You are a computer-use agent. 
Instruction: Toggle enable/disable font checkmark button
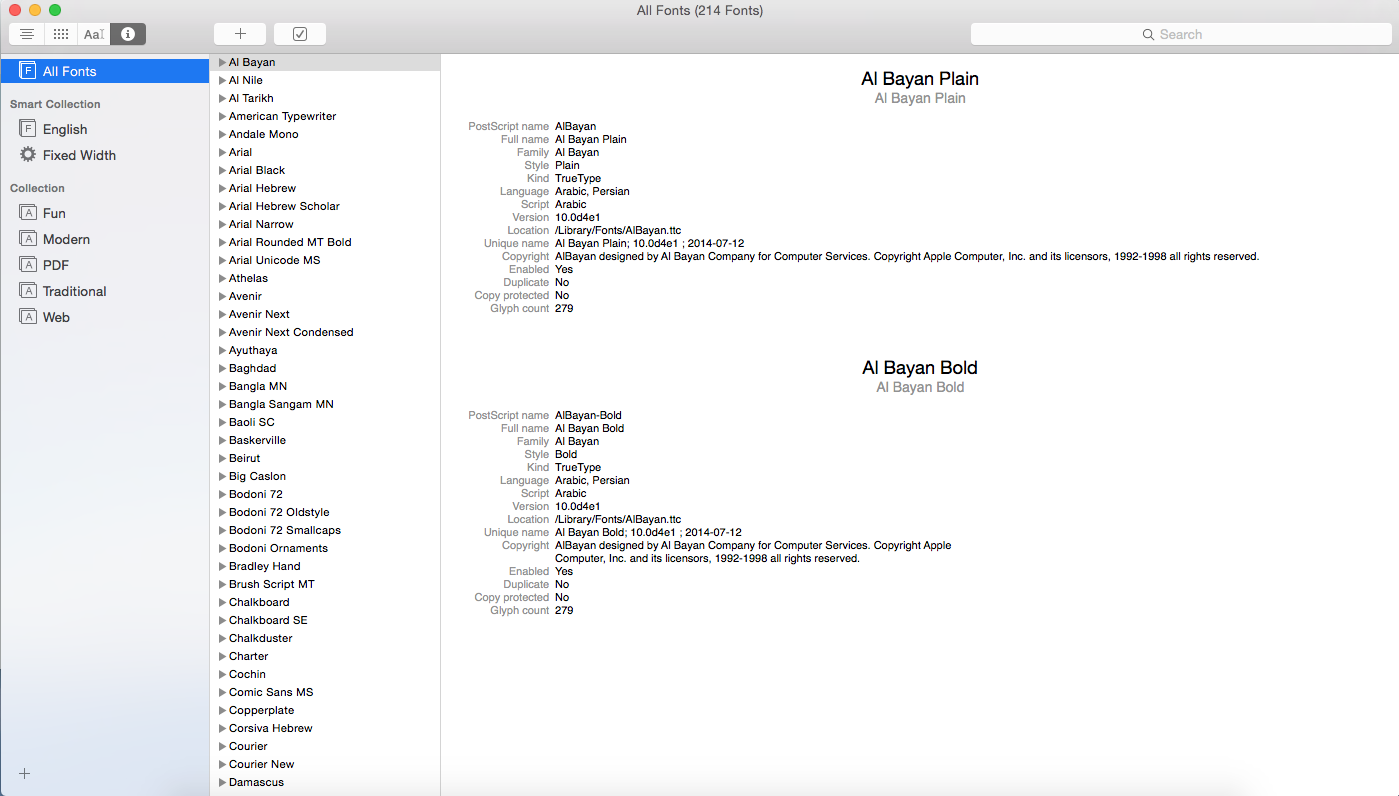point(300,34)
